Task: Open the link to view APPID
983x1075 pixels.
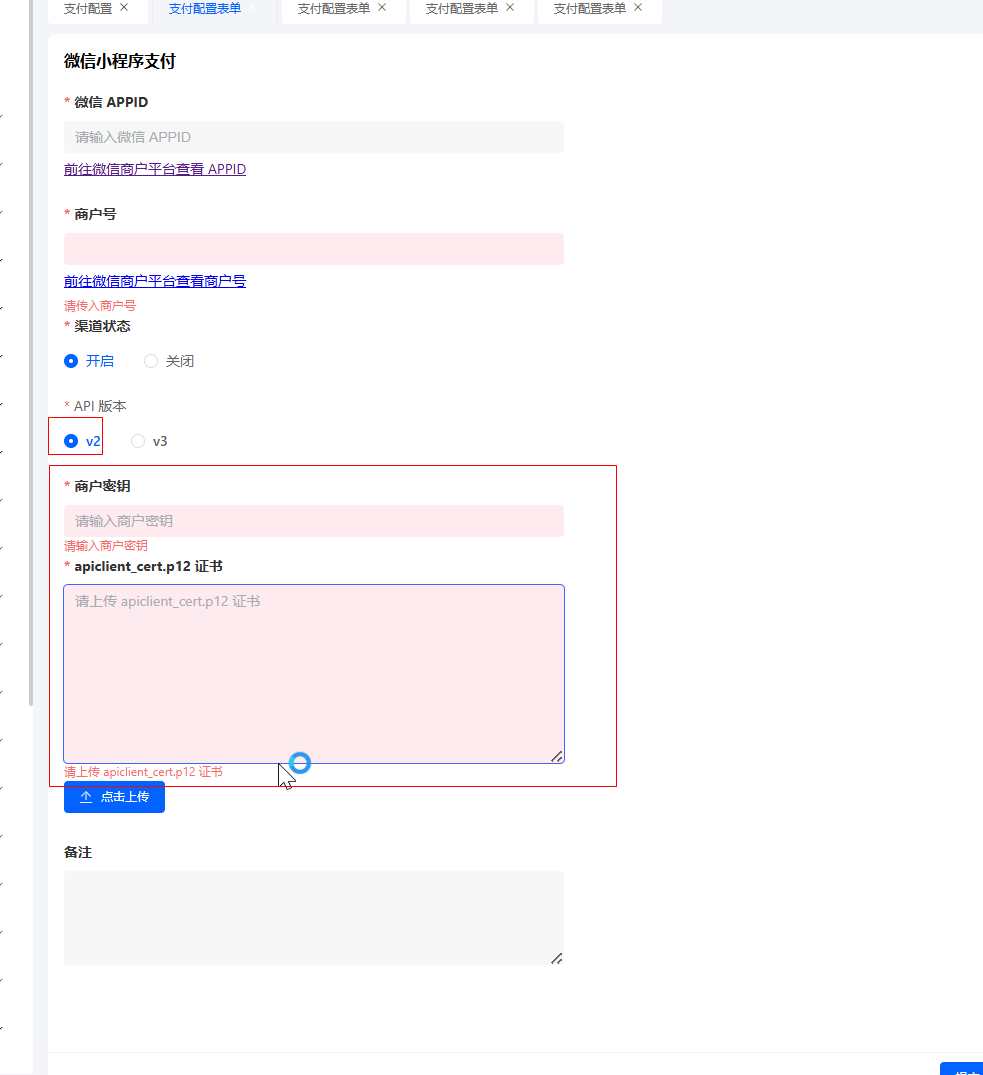Action: click(x=155, y=169)
